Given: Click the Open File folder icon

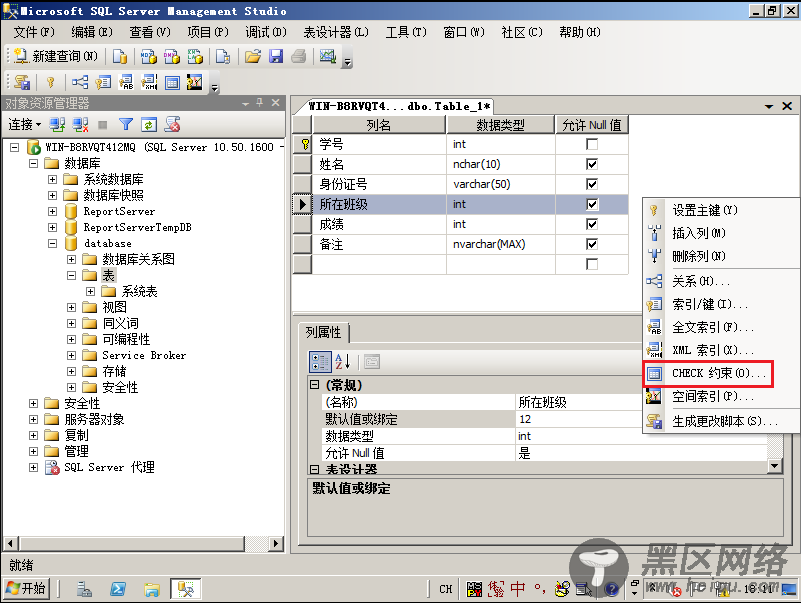Looking at the screenshot, I should 253,56.
